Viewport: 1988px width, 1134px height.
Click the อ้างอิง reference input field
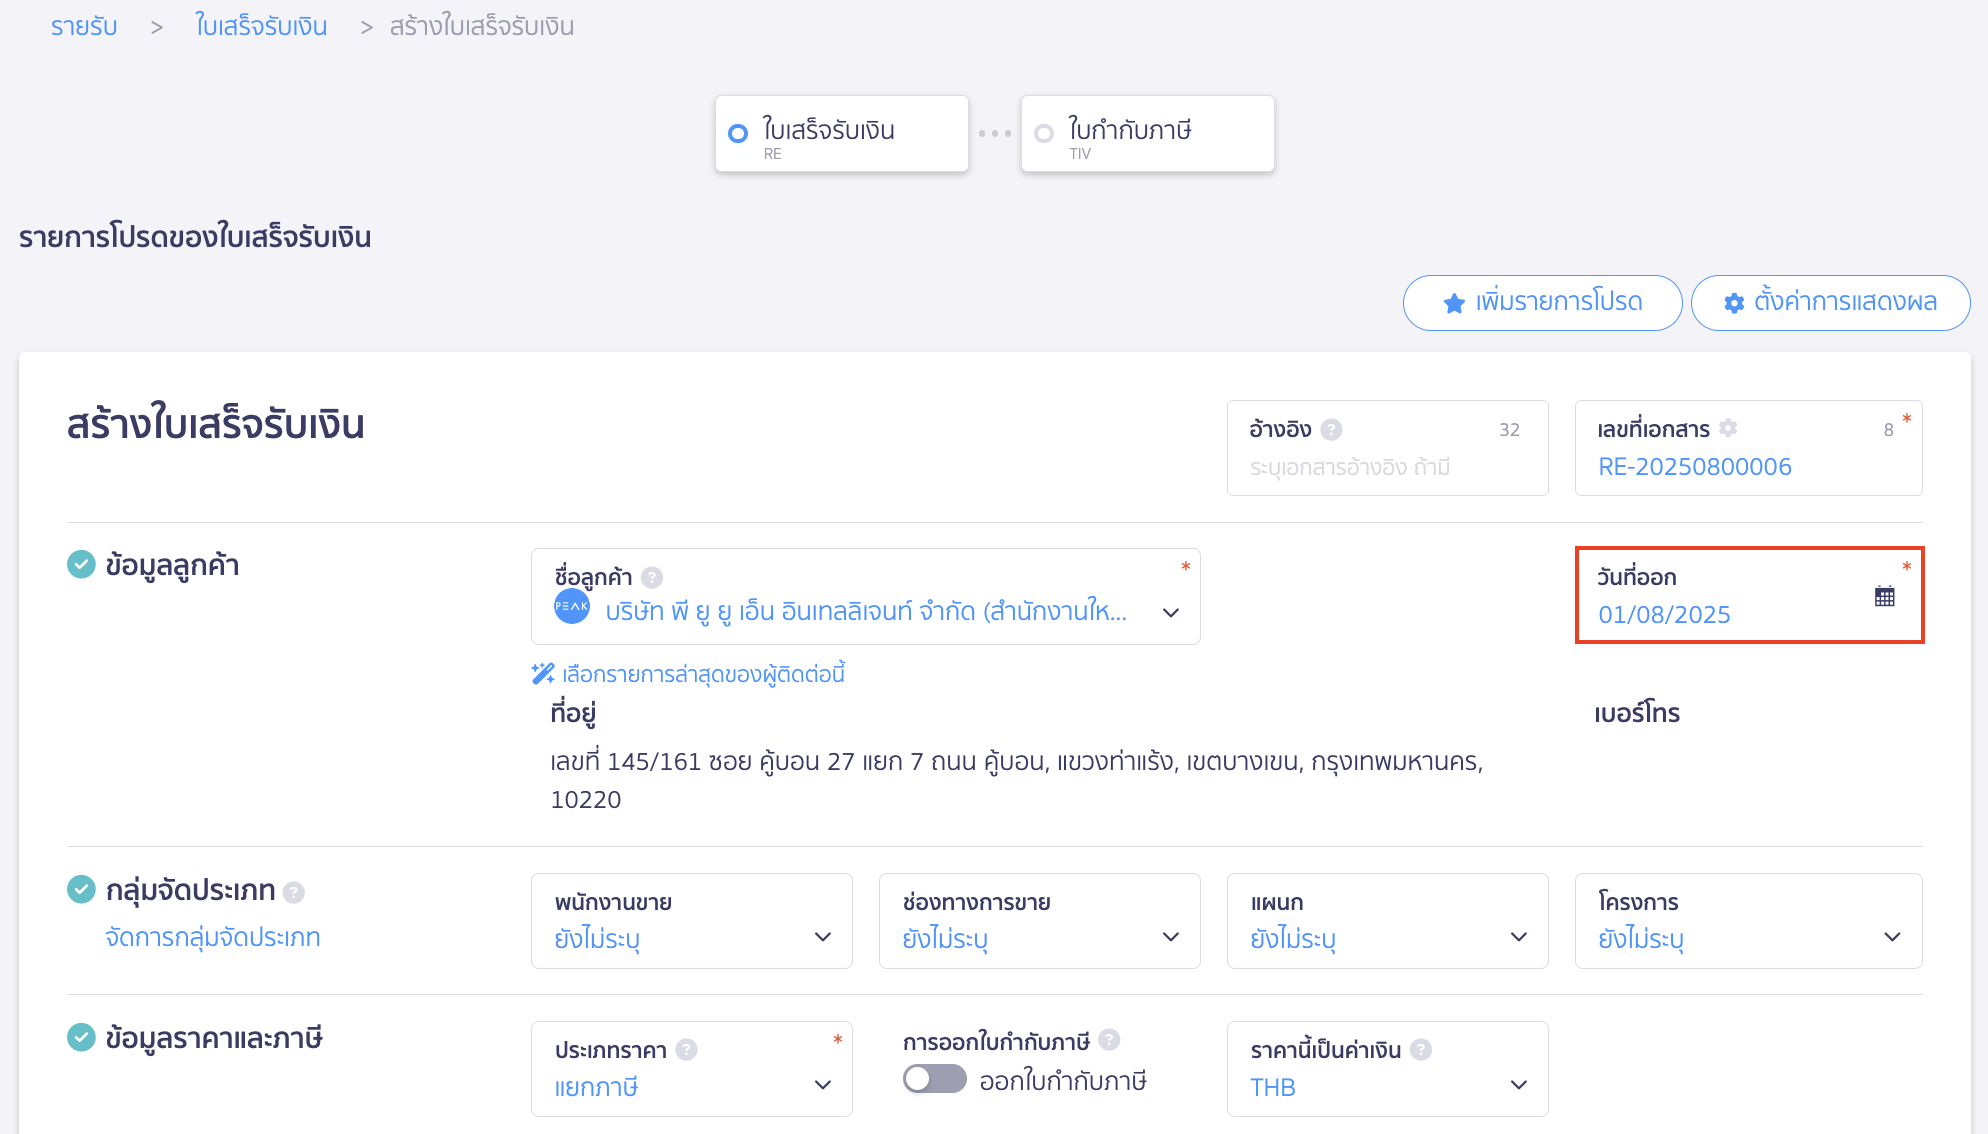click(1386, 467)
